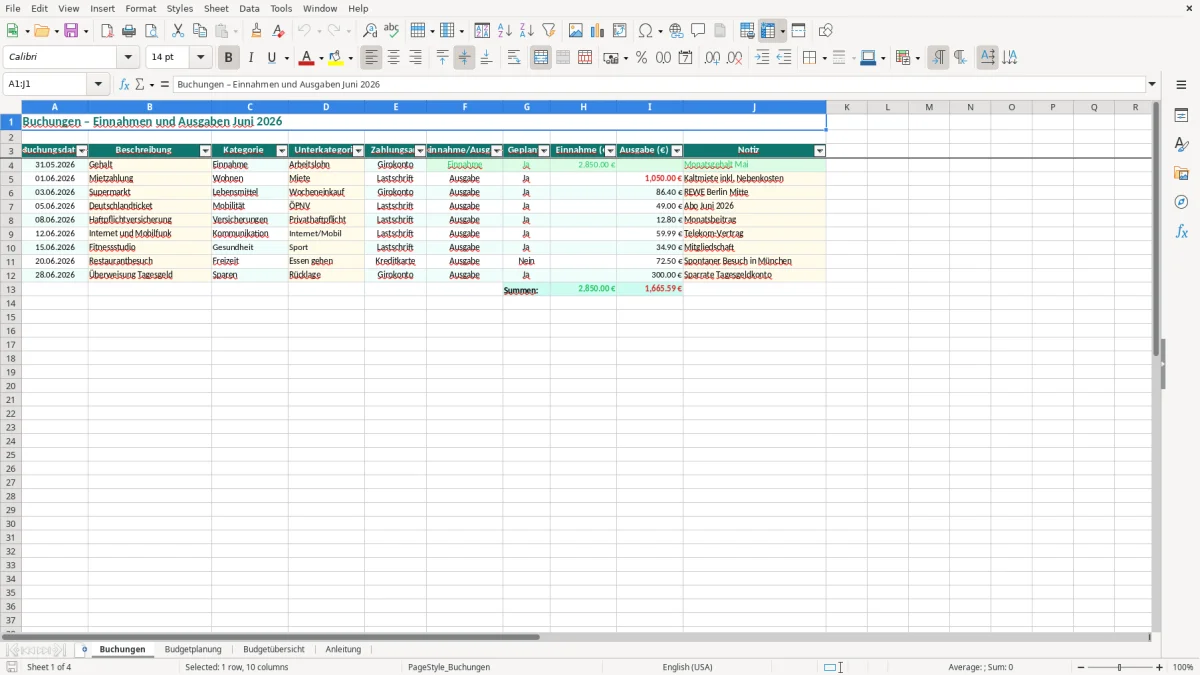This screenshot has width=1200, height=675.
Task: Switch to the Anleitung sheet tab
Action: [343, 649]
